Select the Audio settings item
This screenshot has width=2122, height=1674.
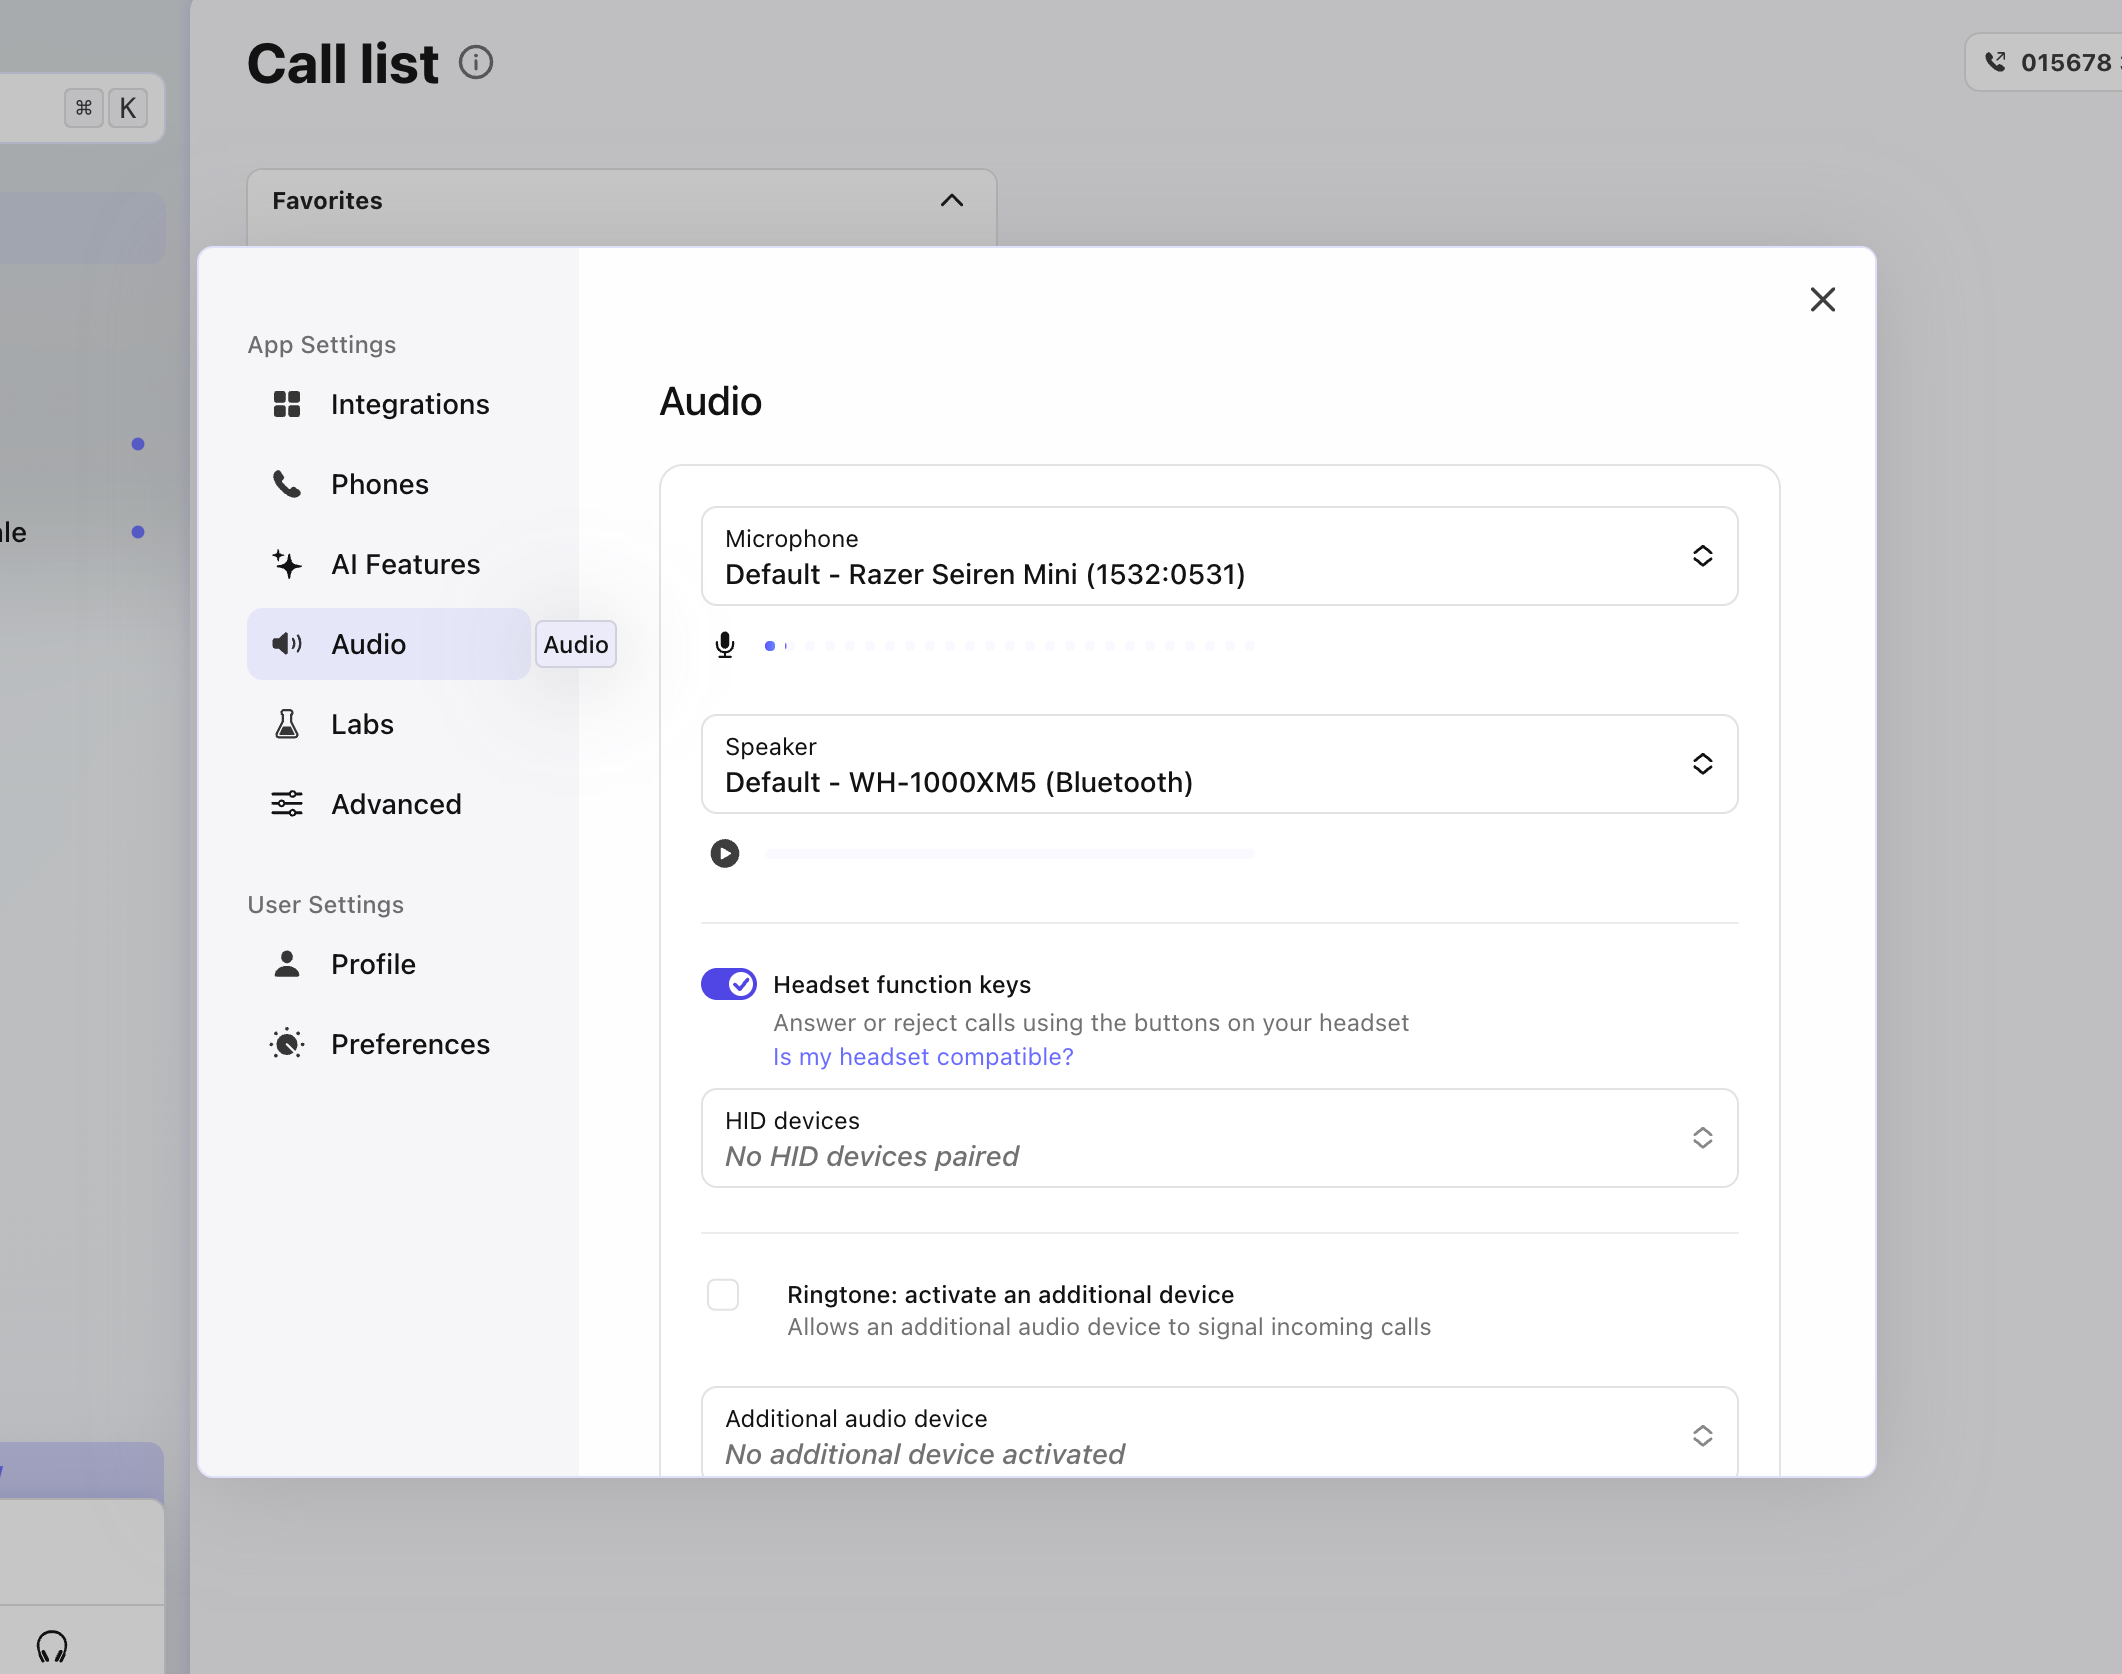tap(389, 644)
